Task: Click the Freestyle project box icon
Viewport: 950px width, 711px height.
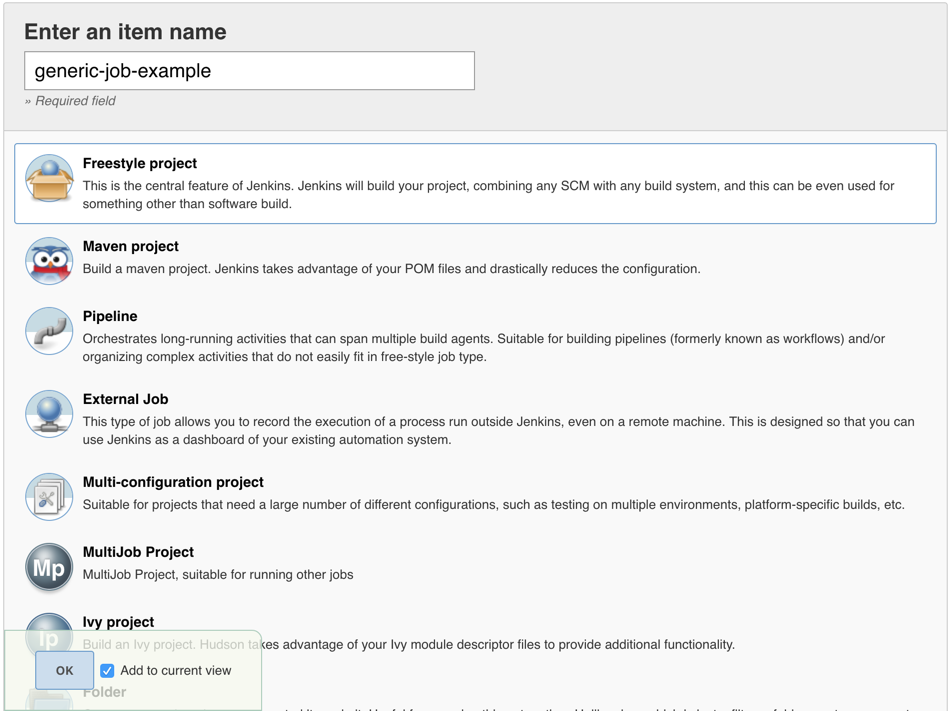Action: pos(49,179)
